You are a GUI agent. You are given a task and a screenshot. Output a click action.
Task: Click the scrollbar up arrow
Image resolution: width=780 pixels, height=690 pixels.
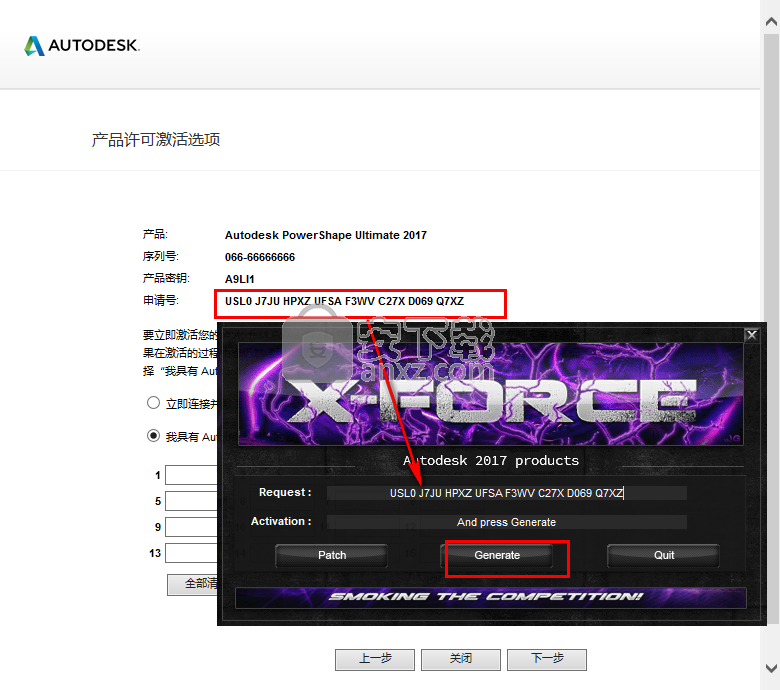[x=771, y=21]
